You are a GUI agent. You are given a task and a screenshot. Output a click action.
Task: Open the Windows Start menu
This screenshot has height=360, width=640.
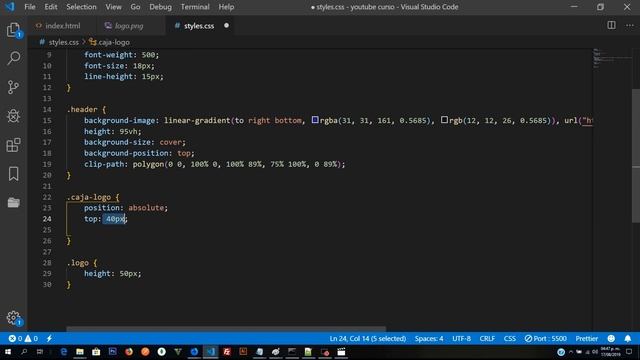pos(8,352)
